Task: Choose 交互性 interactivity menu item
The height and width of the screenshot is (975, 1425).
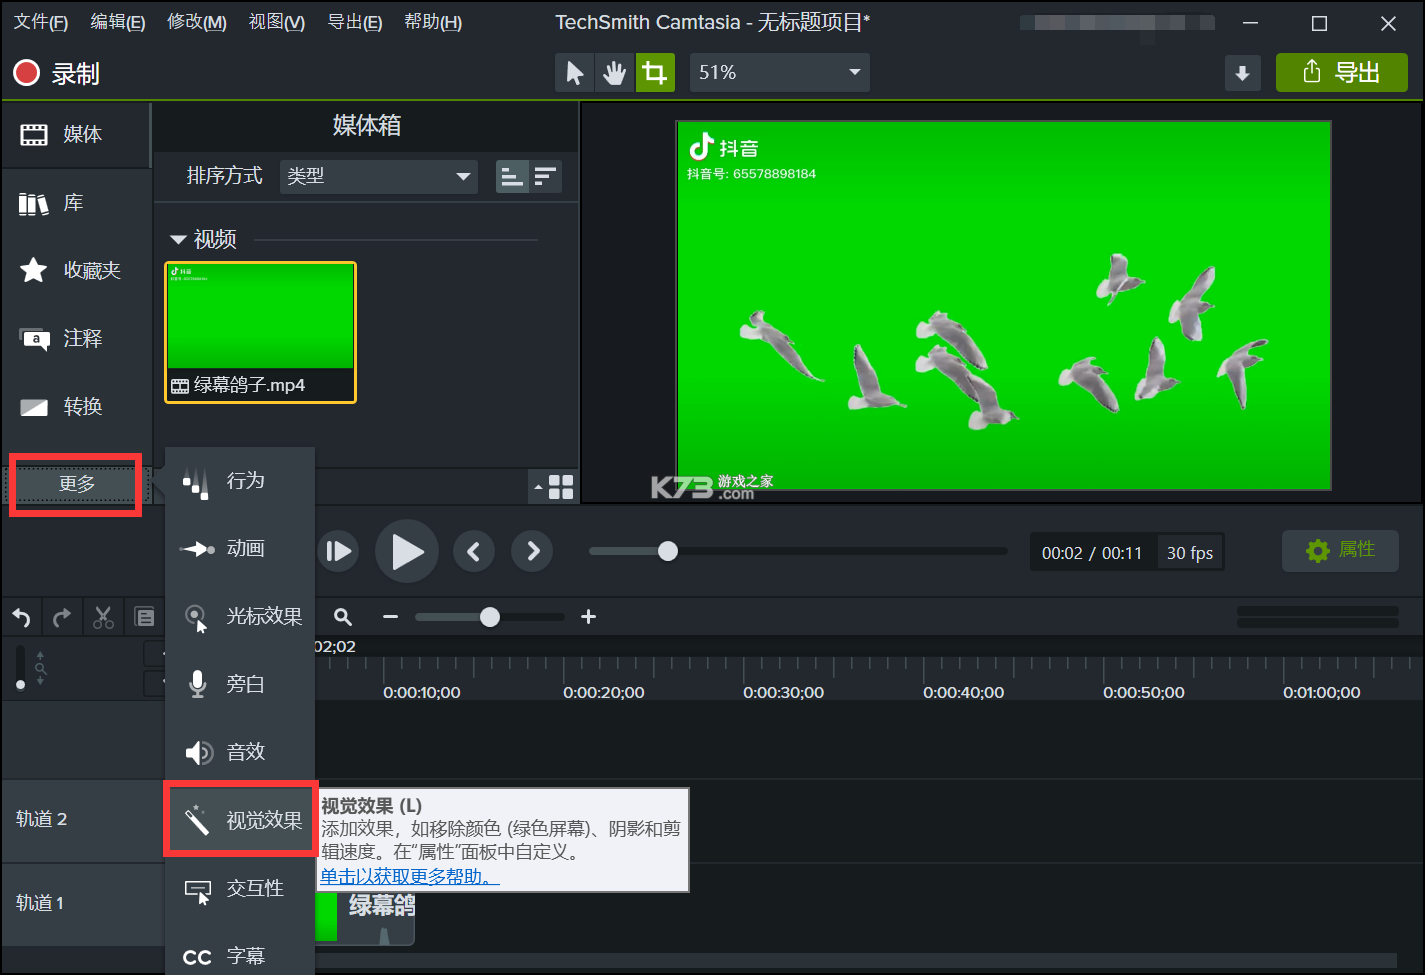Action: (x=240, y=888)
